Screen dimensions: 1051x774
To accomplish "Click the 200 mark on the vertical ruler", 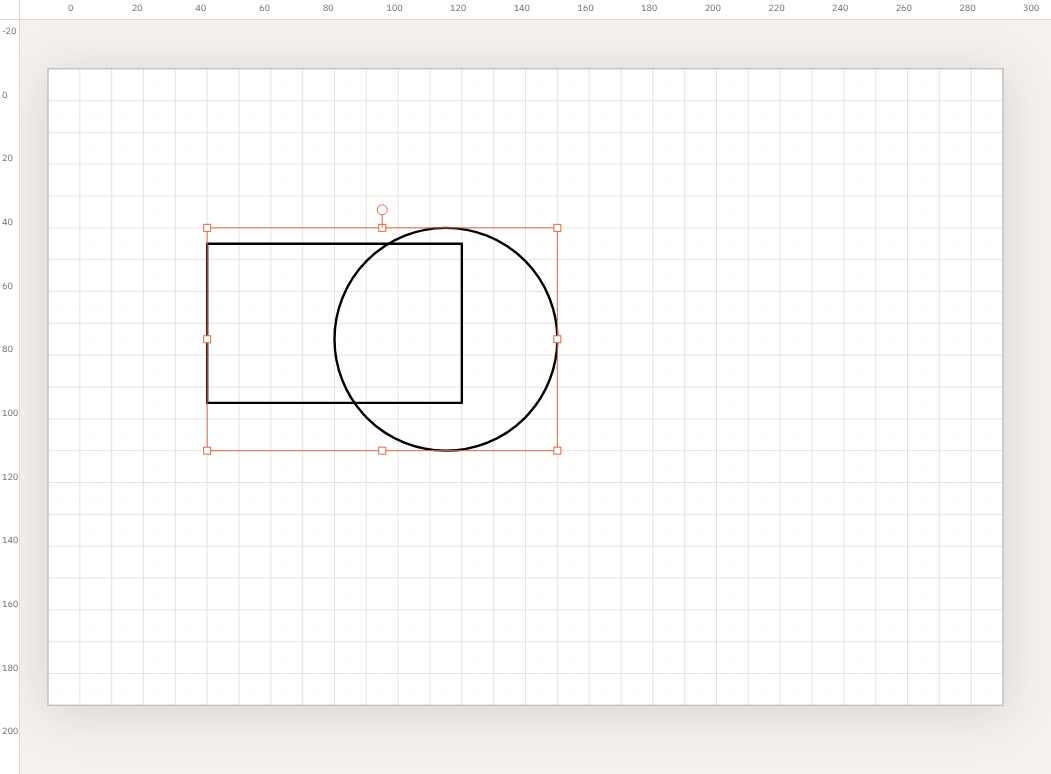I will click(10, 731).
